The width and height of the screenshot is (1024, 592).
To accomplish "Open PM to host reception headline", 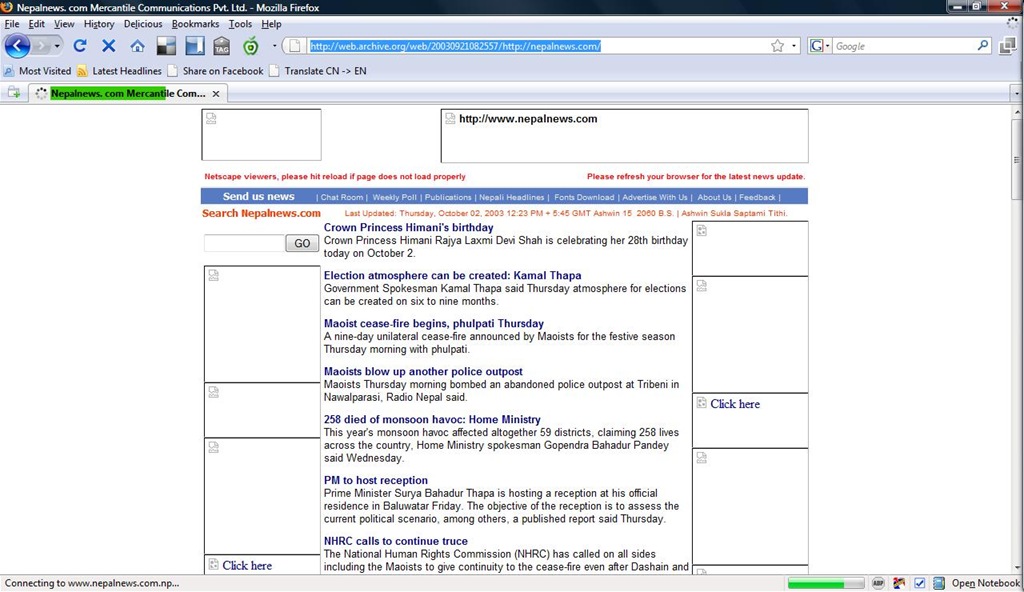I will (376, 480).
